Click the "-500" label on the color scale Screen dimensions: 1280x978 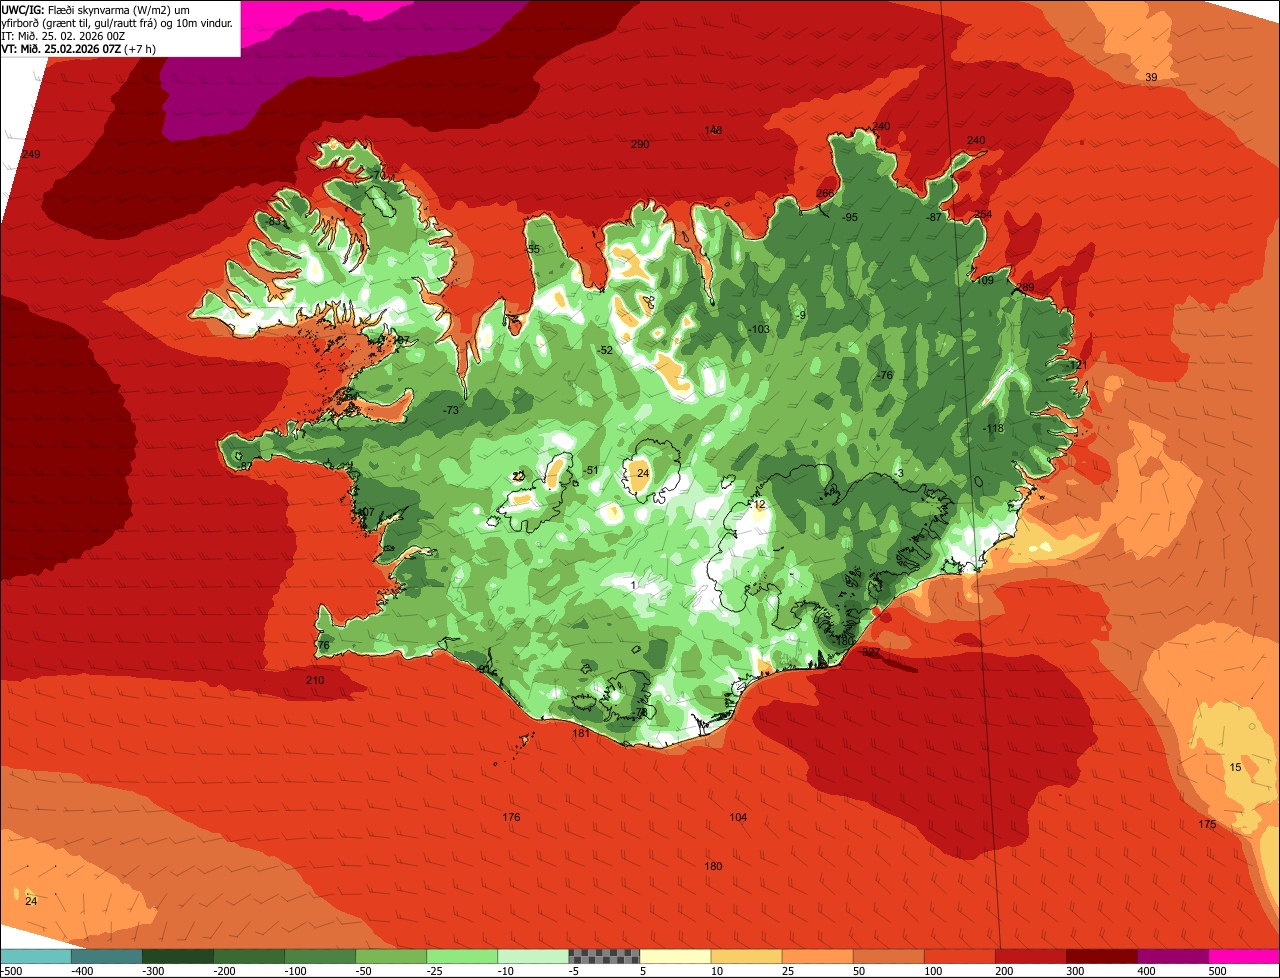pyautogui.click(x=11, y=970)
